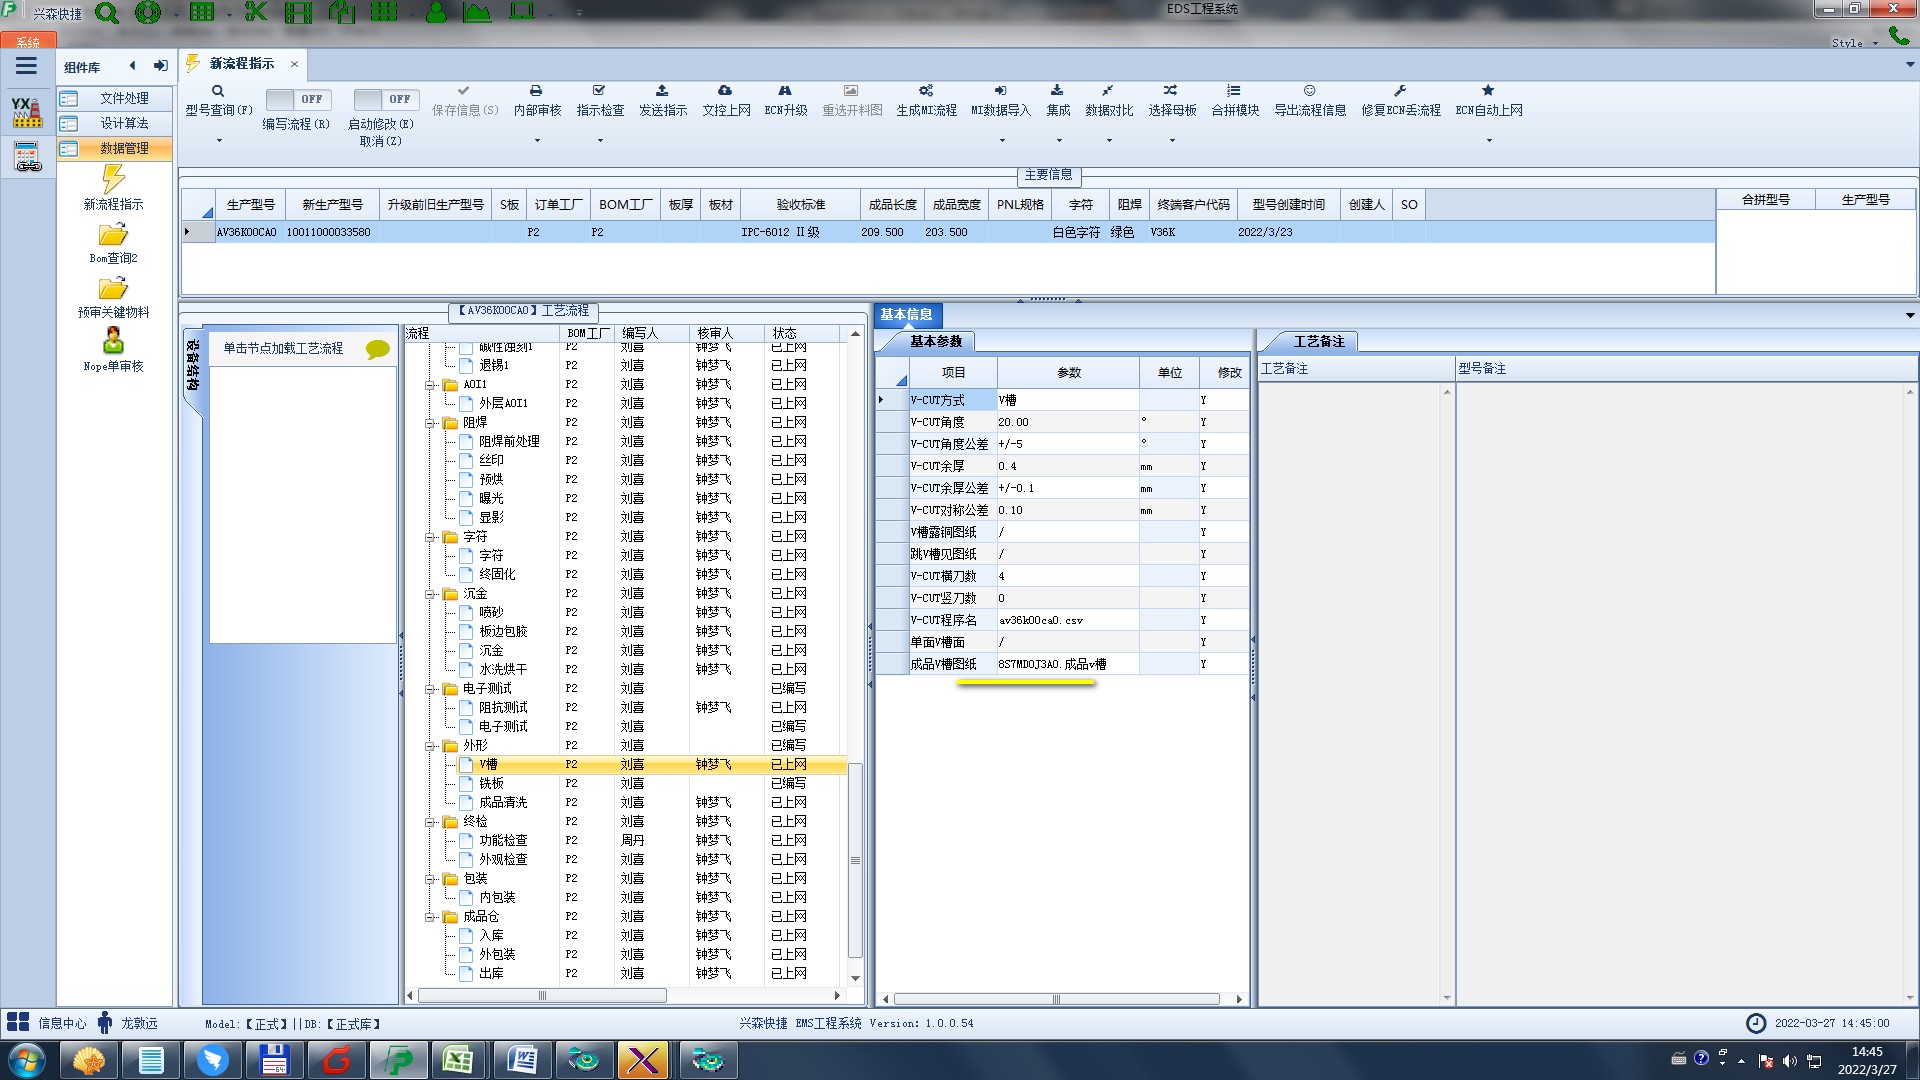The image size is (1920, 1080).
Task: Collapse the 电子测试 tree folder
Action: [431, 689]
